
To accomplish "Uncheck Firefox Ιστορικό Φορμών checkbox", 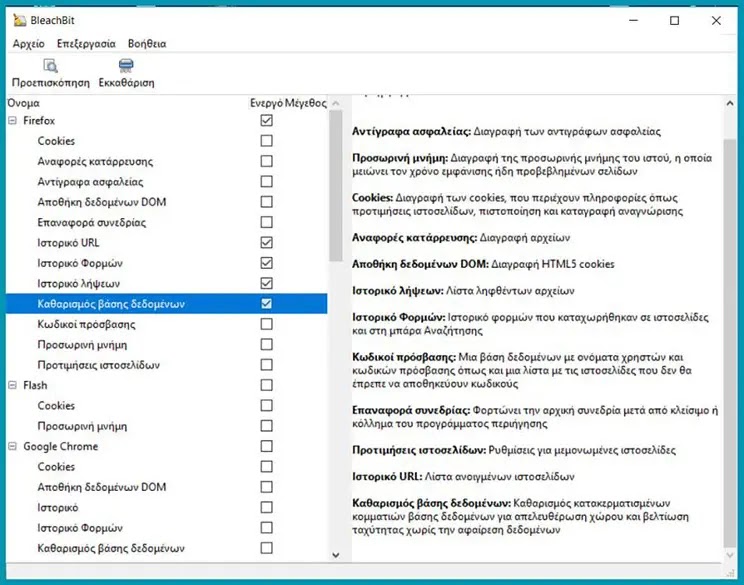I will [267, 263].
